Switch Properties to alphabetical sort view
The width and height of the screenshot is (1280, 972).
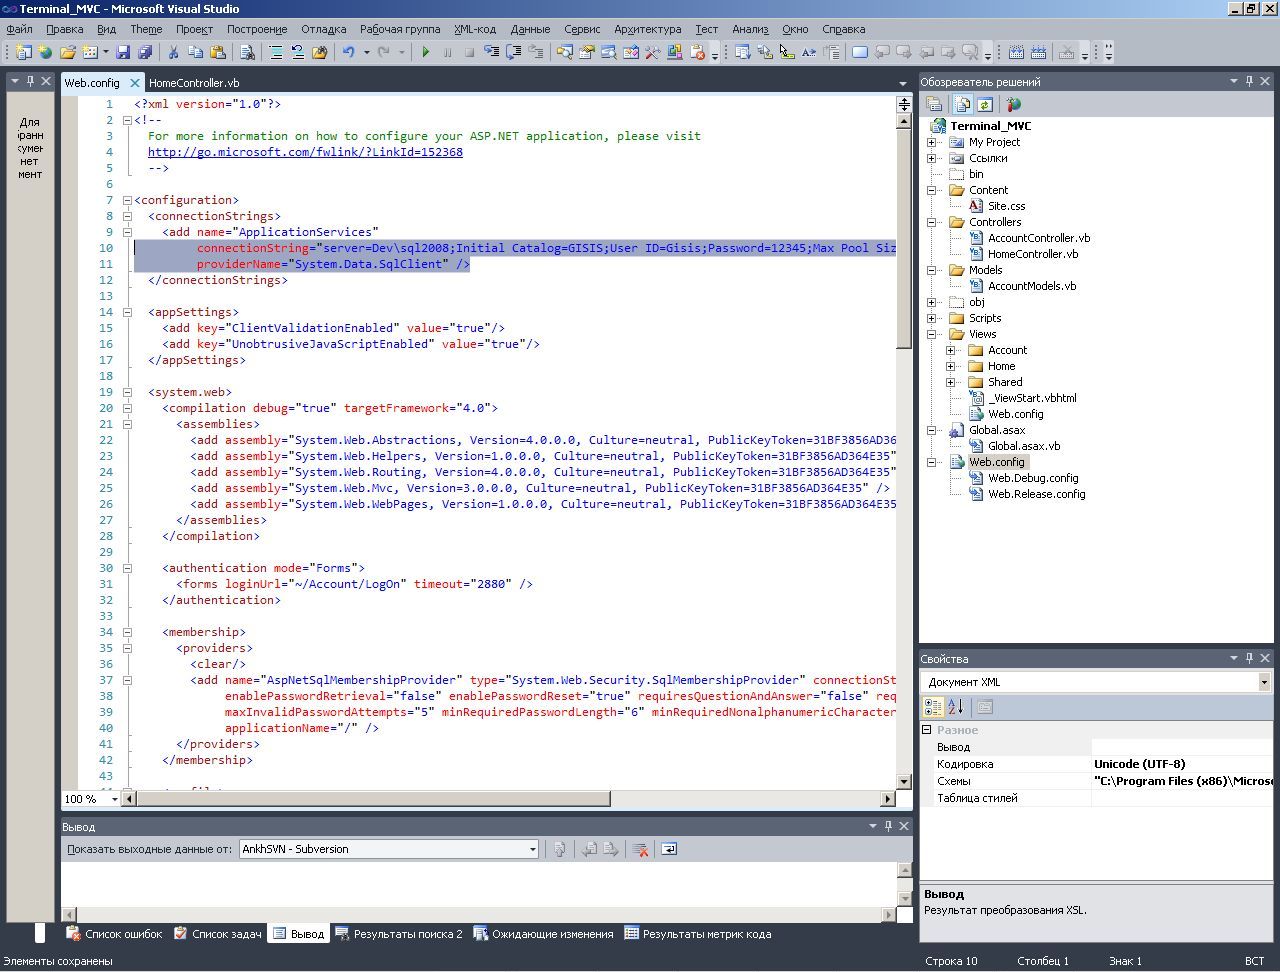tap(955, 707)
